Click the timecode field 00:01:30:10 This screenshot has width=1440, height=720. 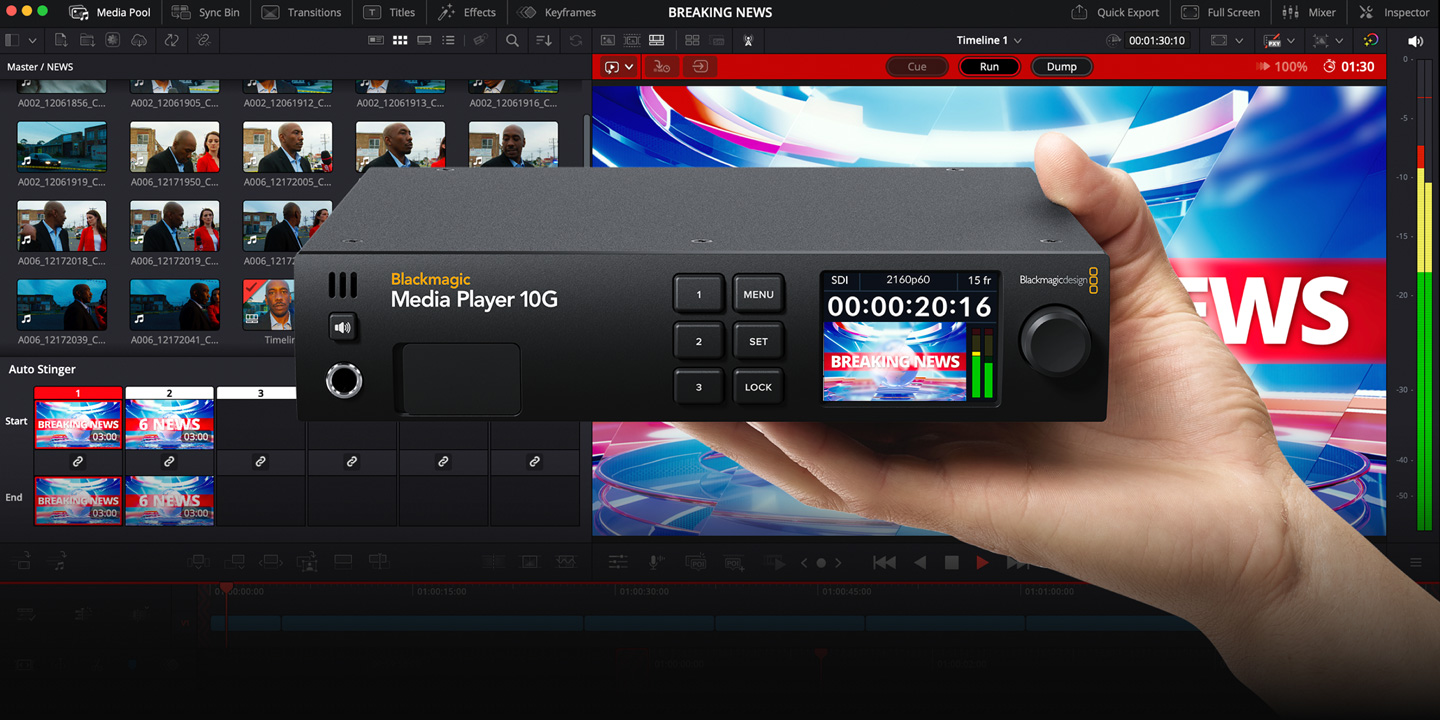coord(1157,40)
